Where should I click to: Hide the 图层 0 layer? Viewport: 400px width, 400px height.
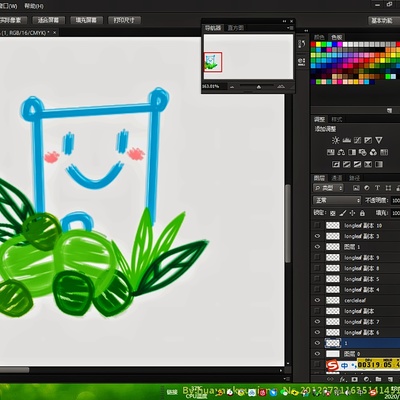(317, 353)
